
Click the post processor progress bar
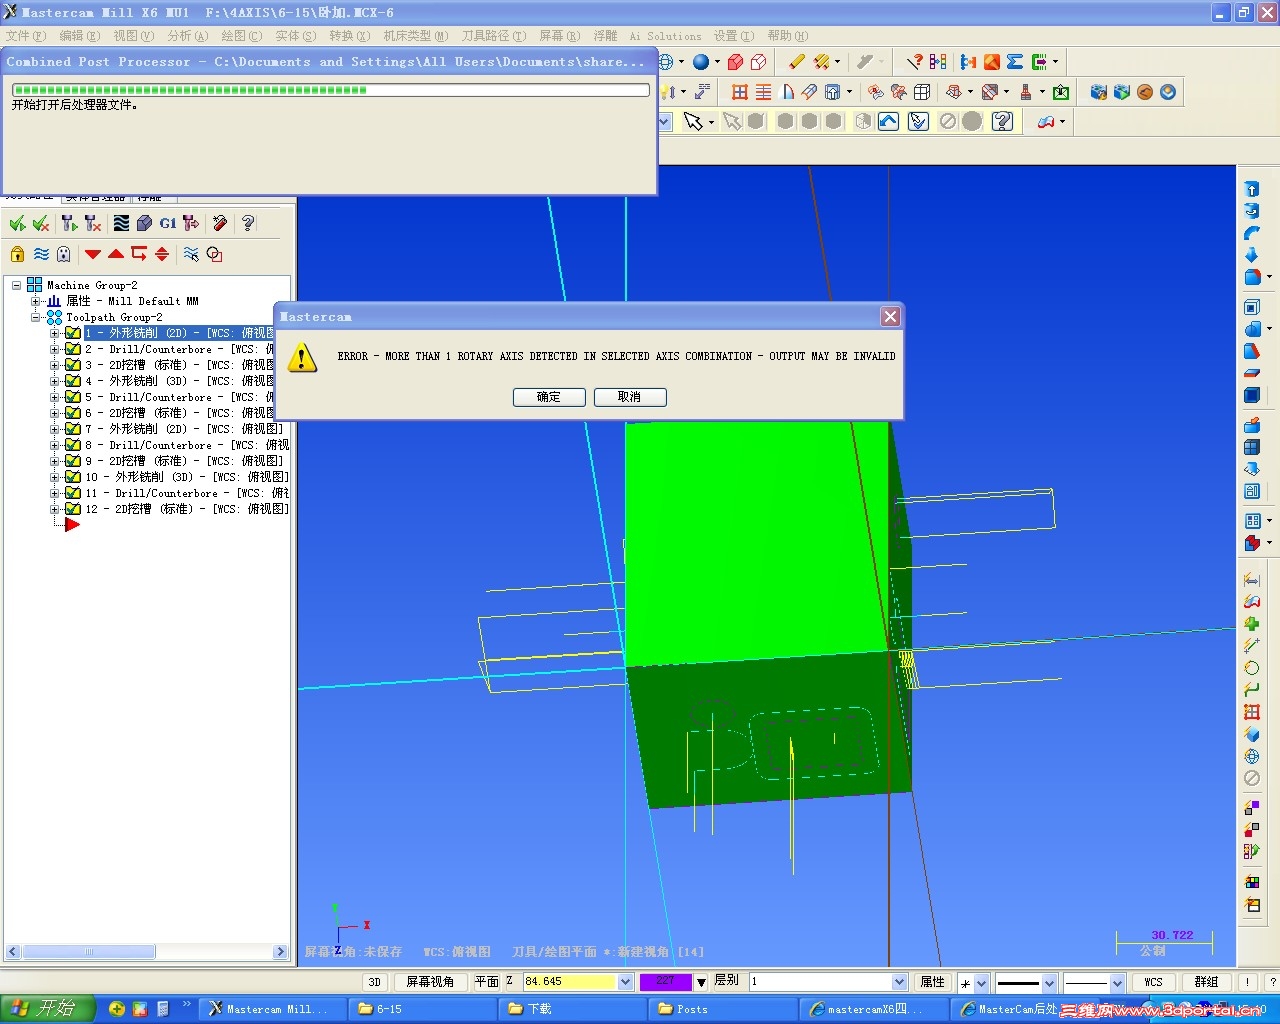[x=331, y=90]
